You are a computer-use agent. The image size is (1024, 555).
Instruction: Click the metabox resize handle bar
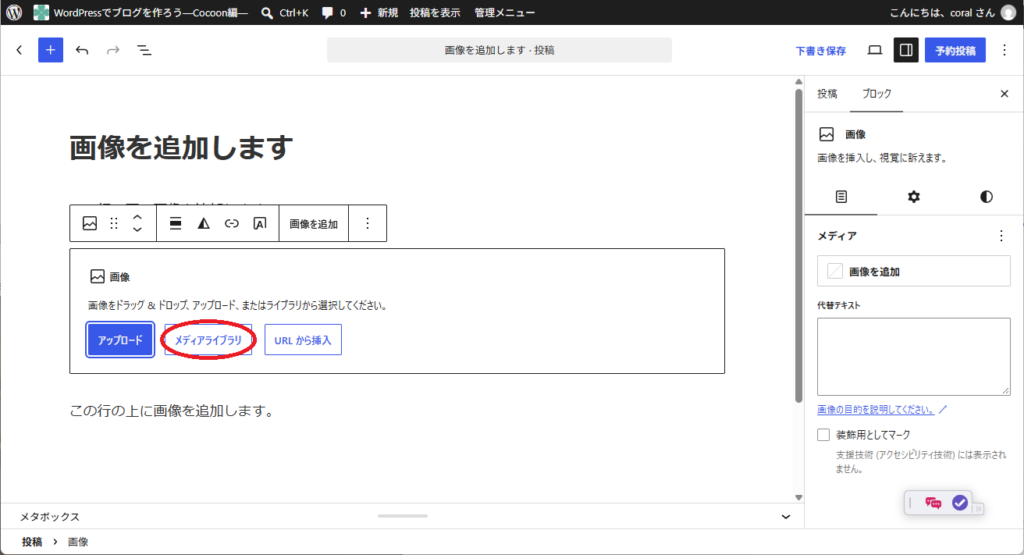(x=402, y=516)
